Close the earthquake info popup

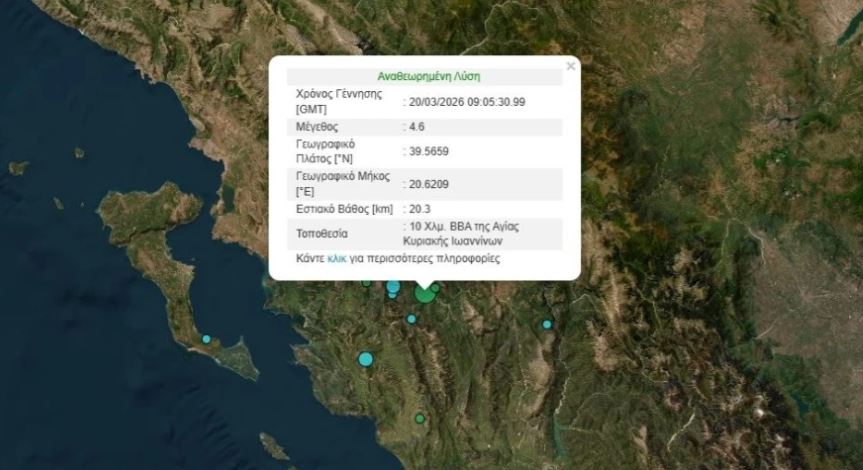click(x=571, y=67)
